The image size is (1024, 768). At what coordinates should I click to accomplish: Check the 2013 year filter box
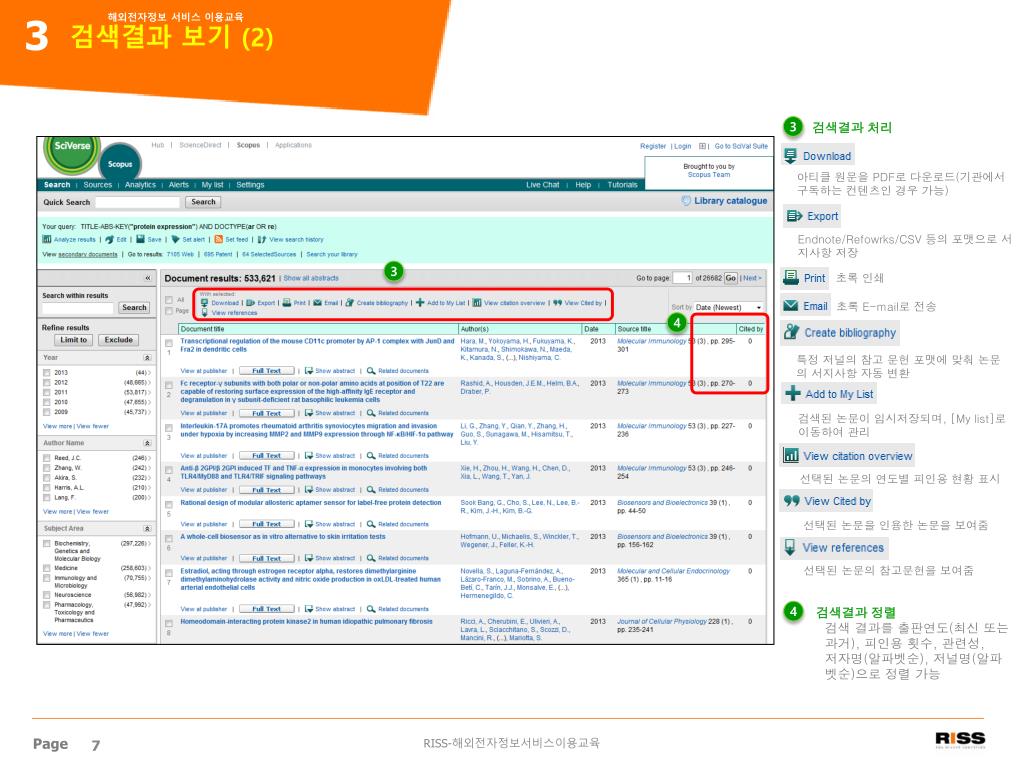(46, 372)
